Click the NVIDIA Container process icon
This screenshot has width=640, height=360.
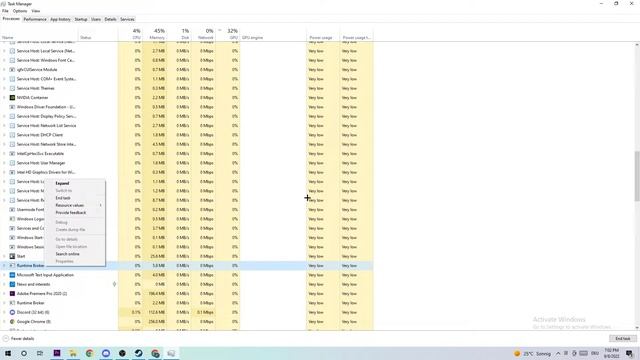point(12,98)
